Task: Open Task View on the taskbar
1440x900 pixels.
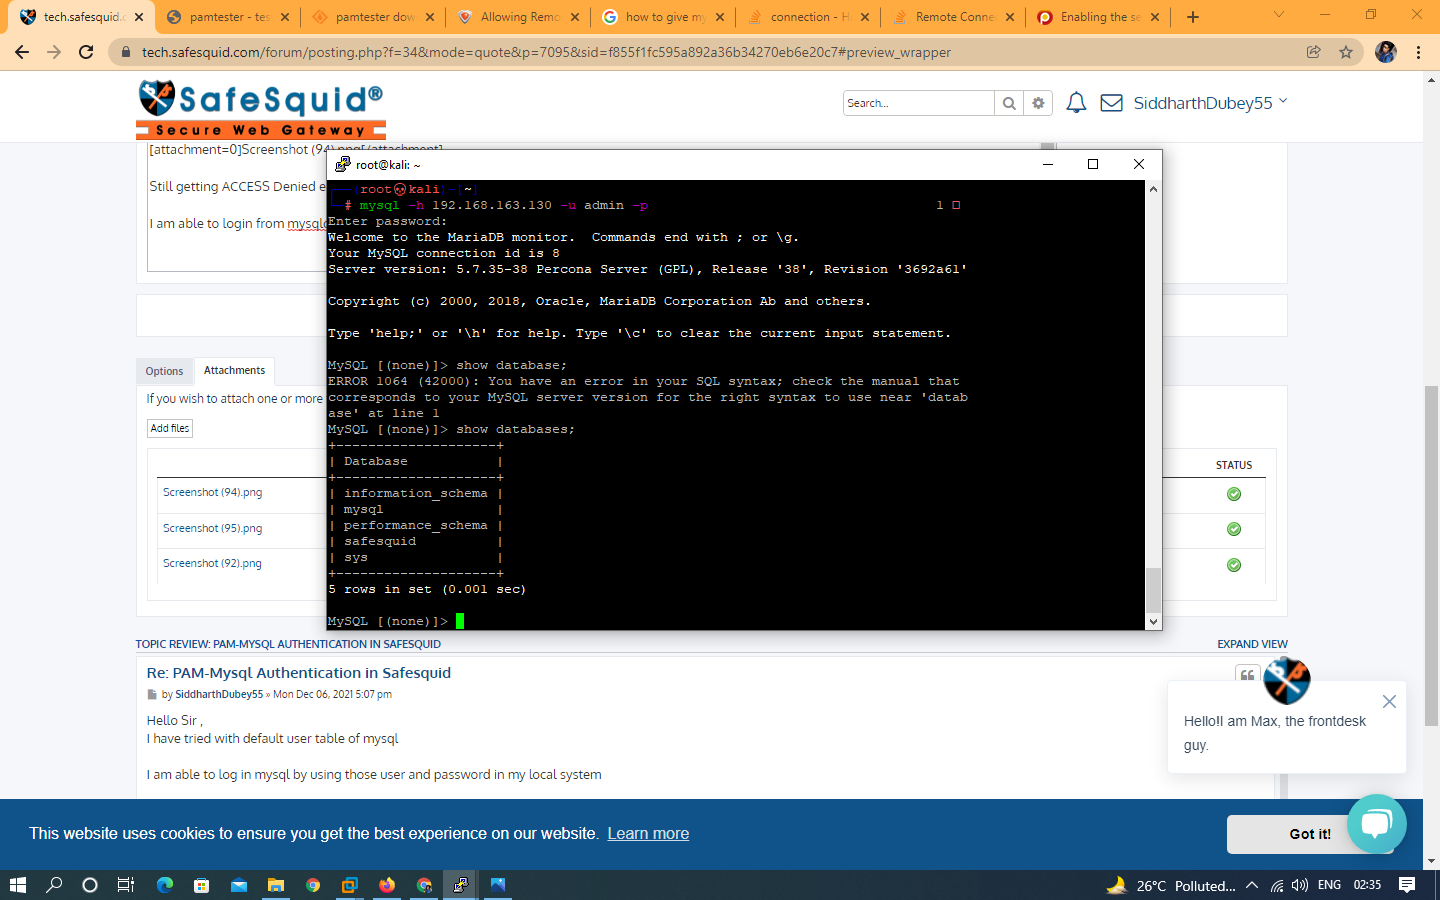Action: point(126,885)
